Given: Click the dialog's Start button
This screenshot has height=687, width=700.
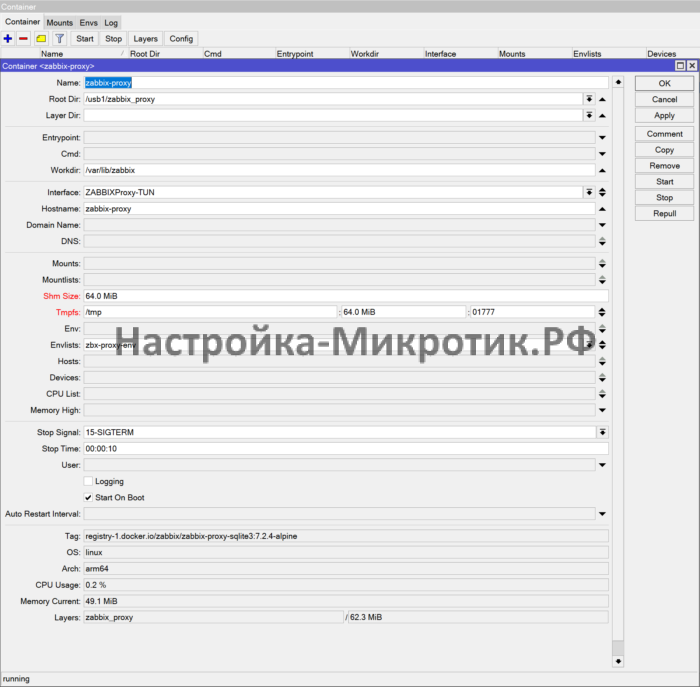Looking at the screenshot, I should (x=664, y=182).
